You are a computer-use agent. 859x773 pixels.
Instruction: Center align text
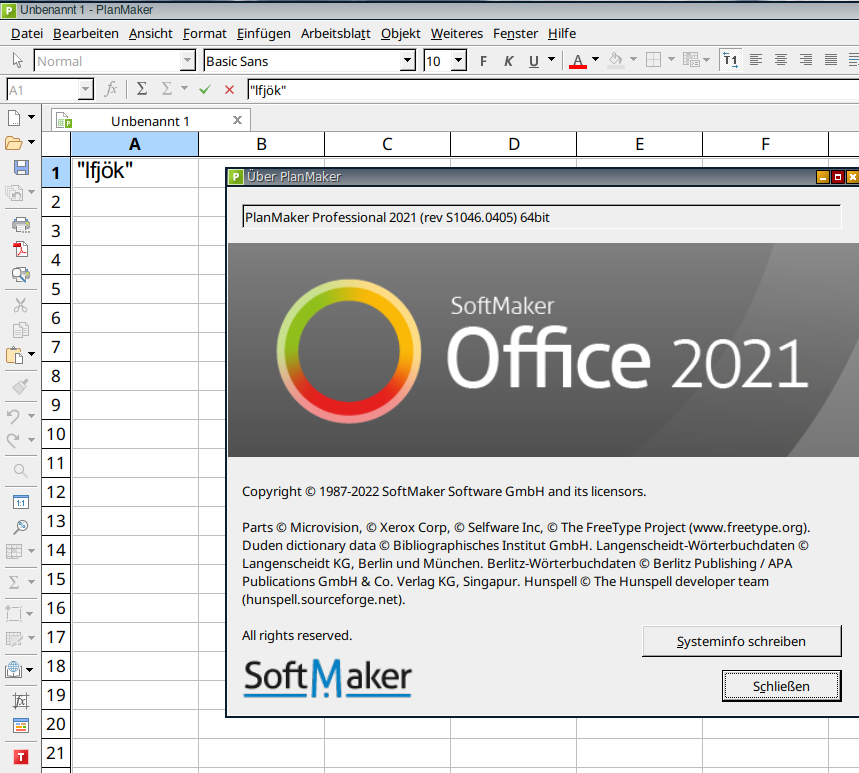(781, 60)
